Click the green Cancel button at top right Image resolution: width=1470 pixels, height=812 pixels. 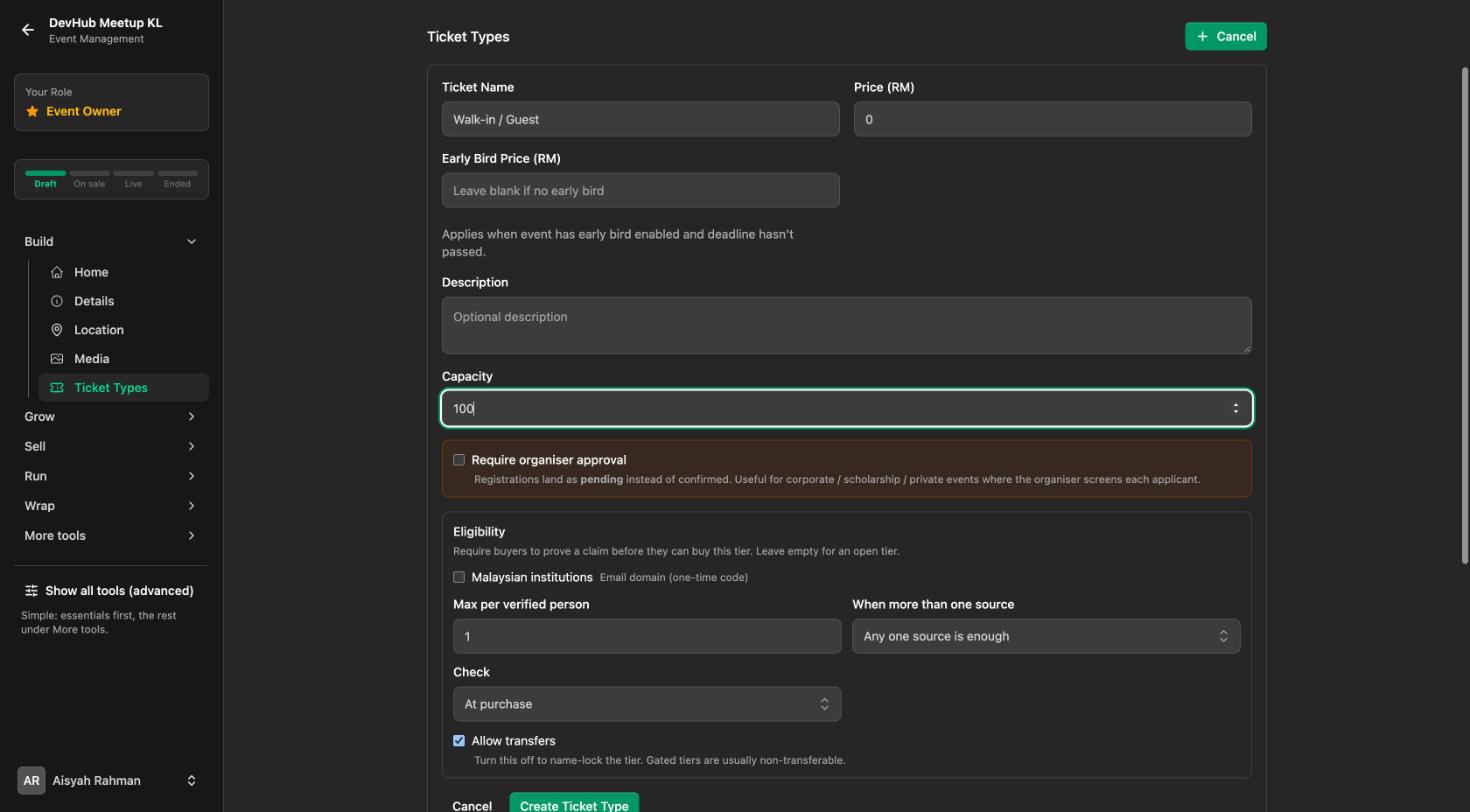pos(1226,36)
